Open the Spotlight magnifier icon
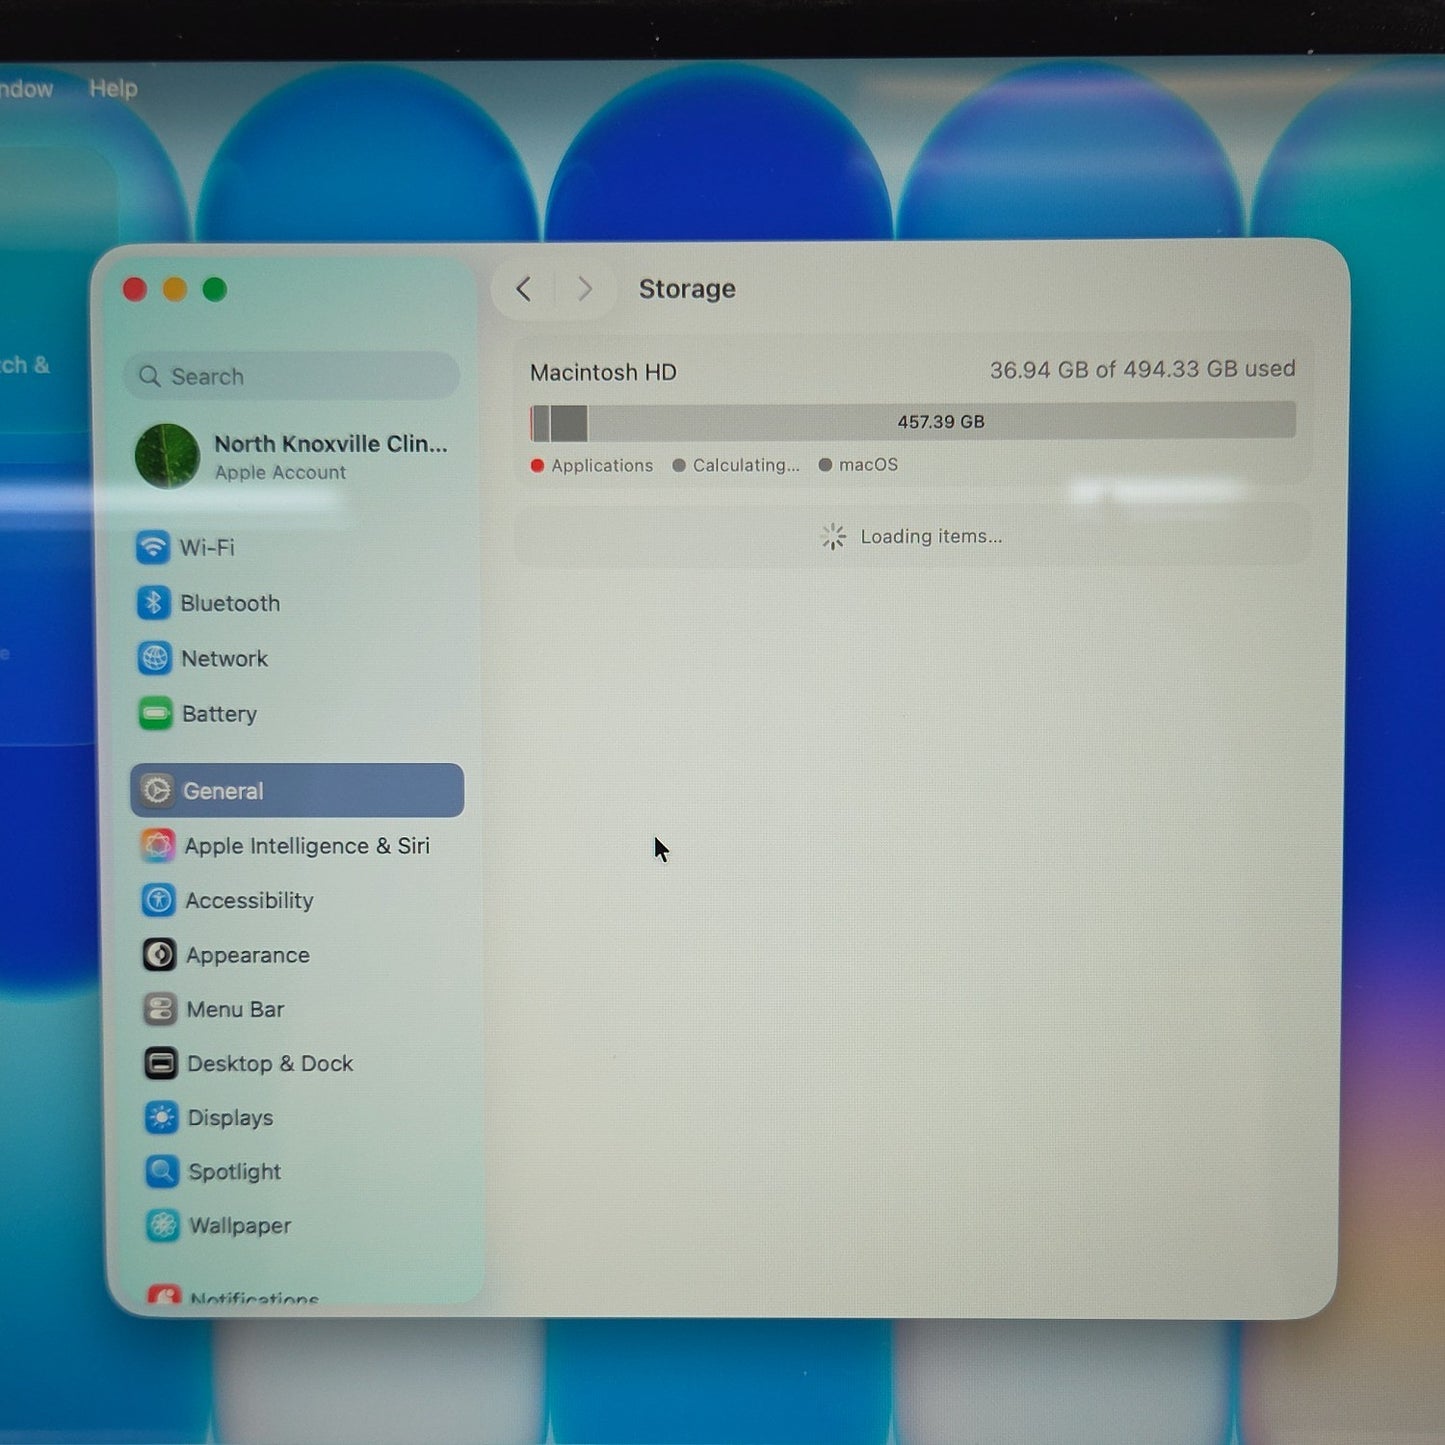 162,1171
